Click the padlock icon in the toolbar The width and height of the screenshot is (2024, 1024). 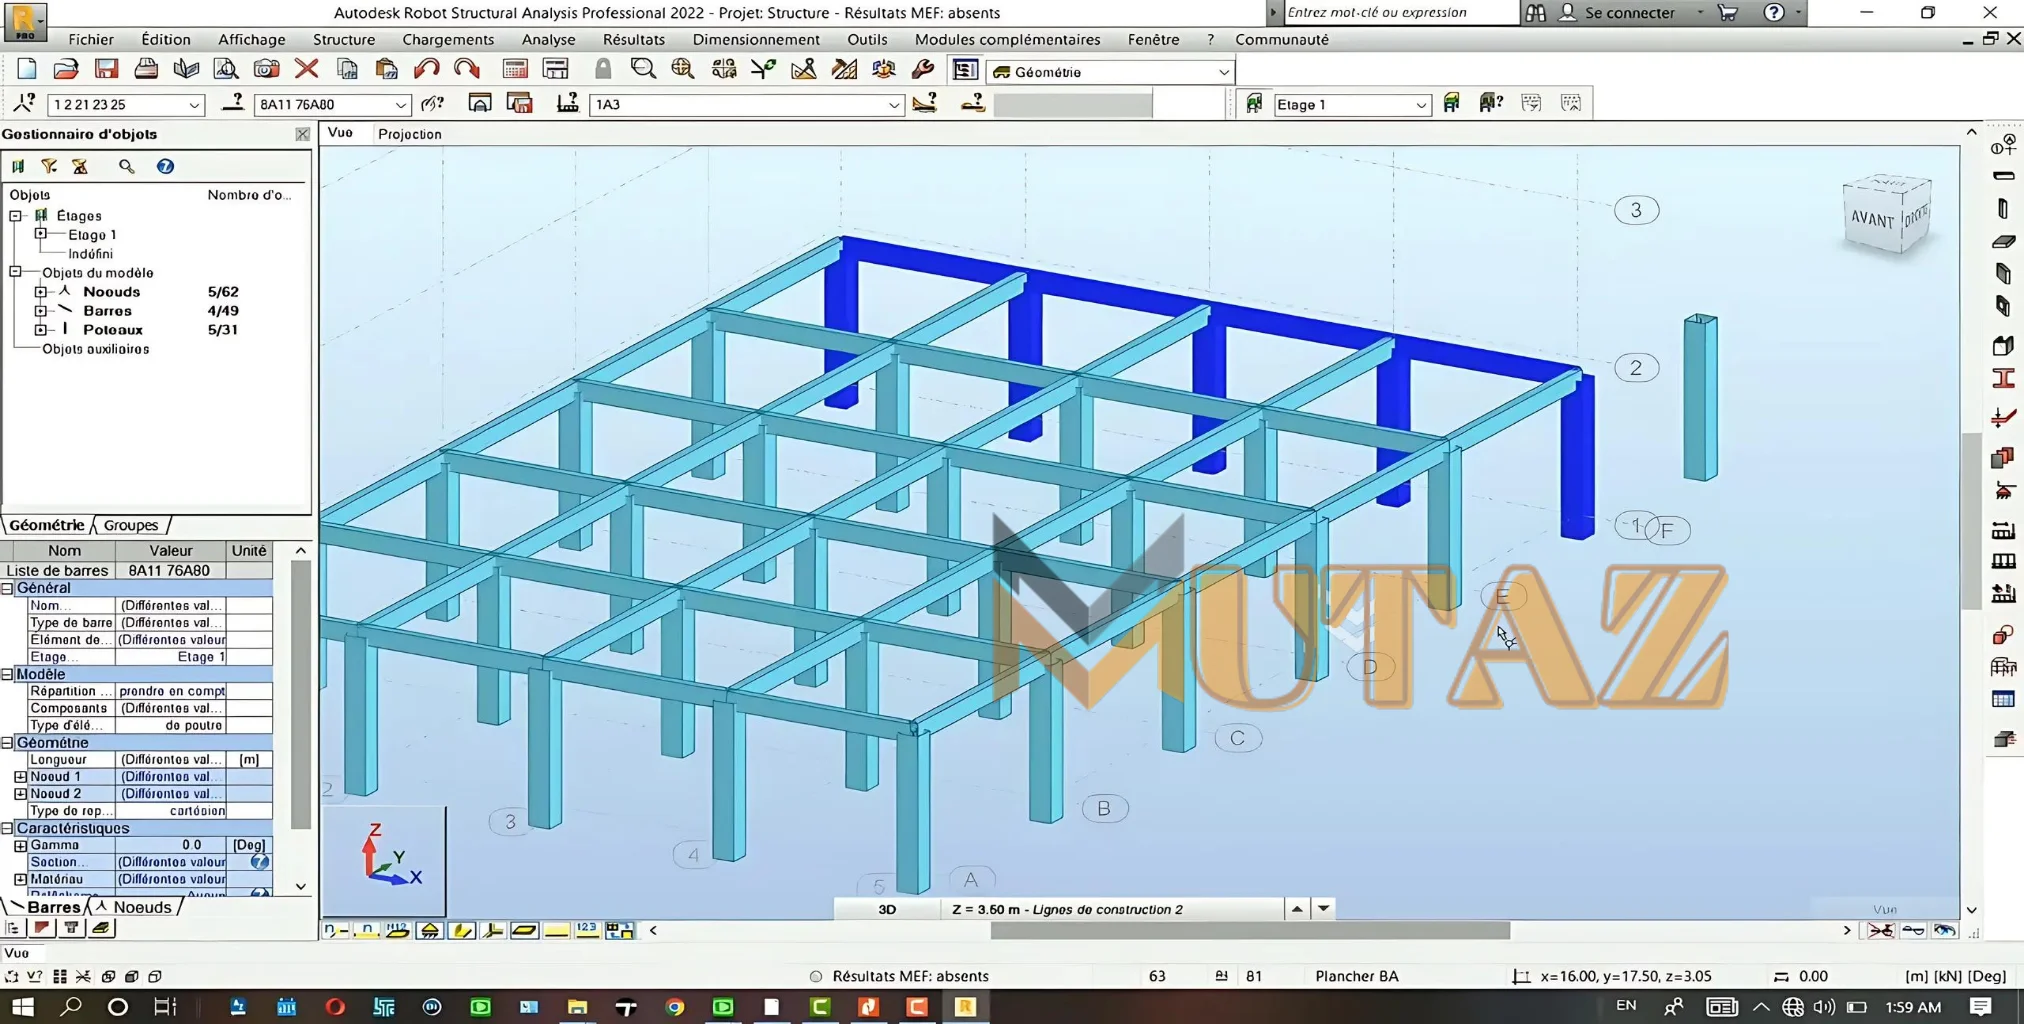pyautogui.click(x=603, y=69)
